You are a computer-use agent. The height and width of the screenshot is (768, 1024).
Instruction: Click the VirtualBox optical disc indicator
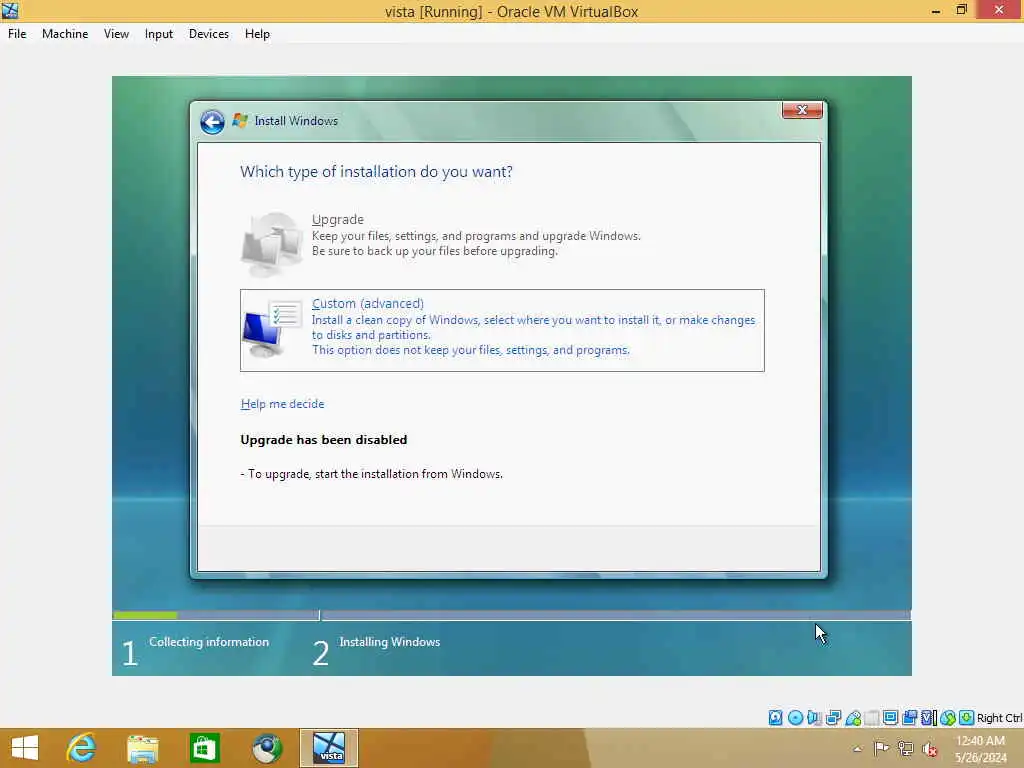(x=795, y=718)
